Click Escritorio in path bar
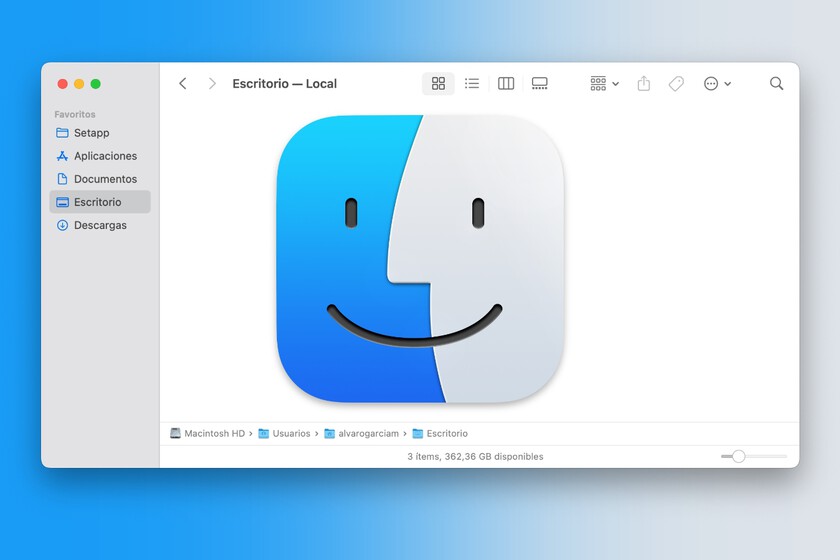 pos(440,434)
